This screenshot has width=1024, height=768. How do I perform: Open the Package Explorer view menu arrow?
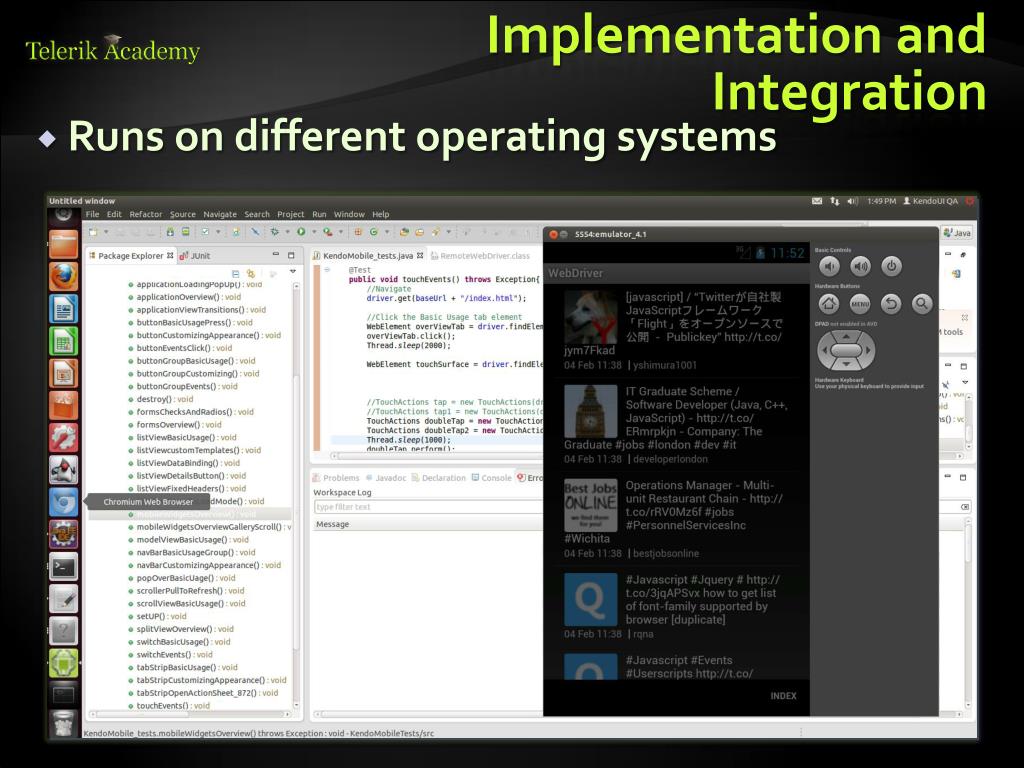tap(293, 272)
